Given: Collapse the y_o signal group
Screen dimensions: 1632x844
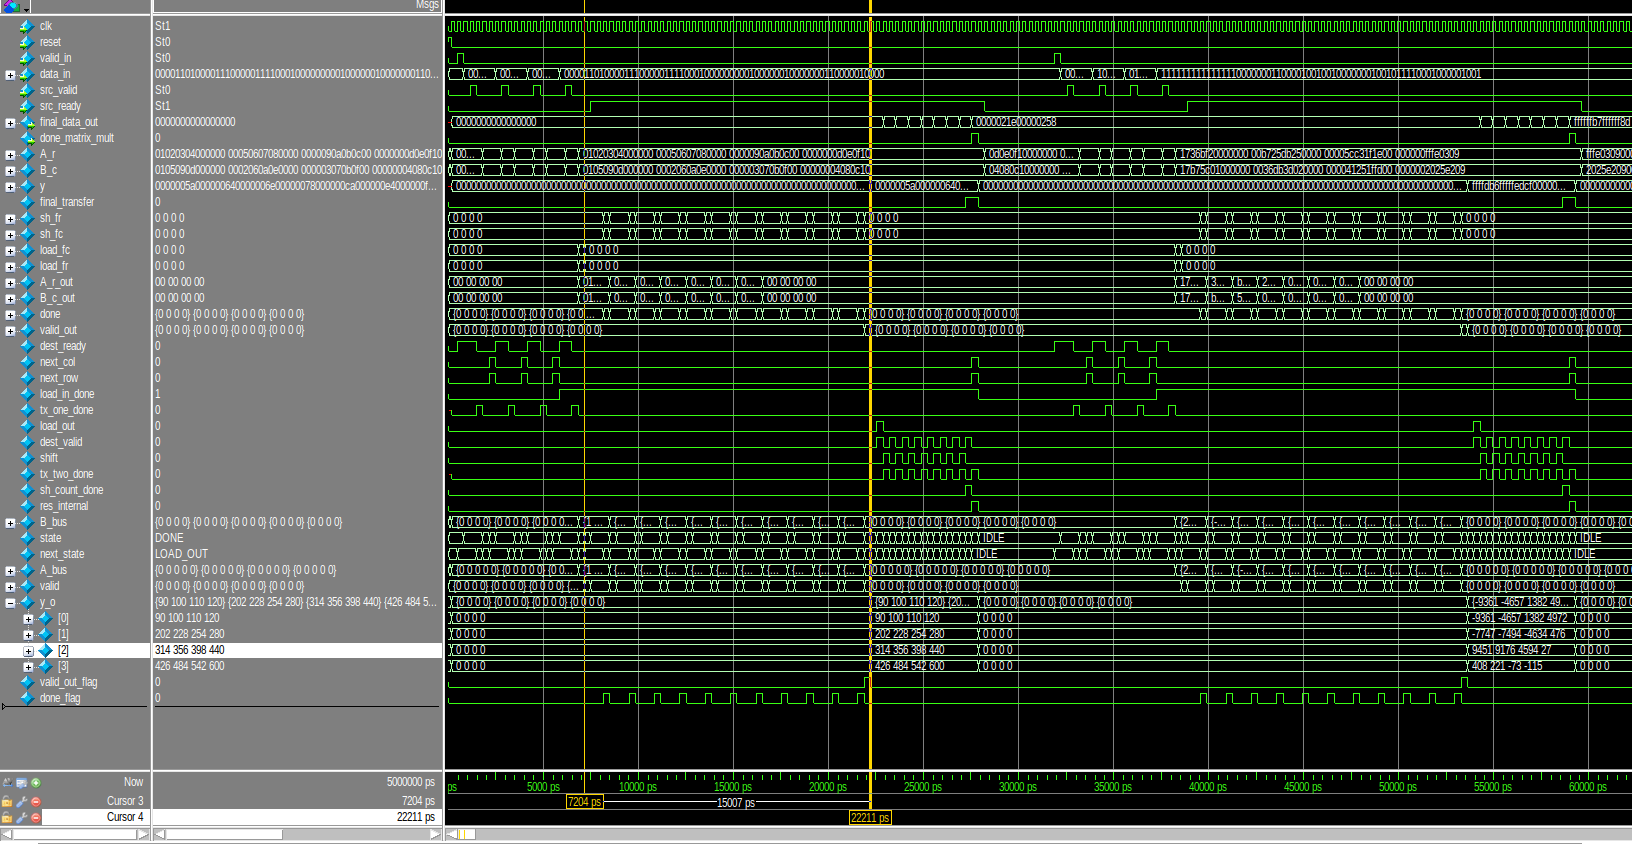Looking at the screenshot, I should point(10,602).
